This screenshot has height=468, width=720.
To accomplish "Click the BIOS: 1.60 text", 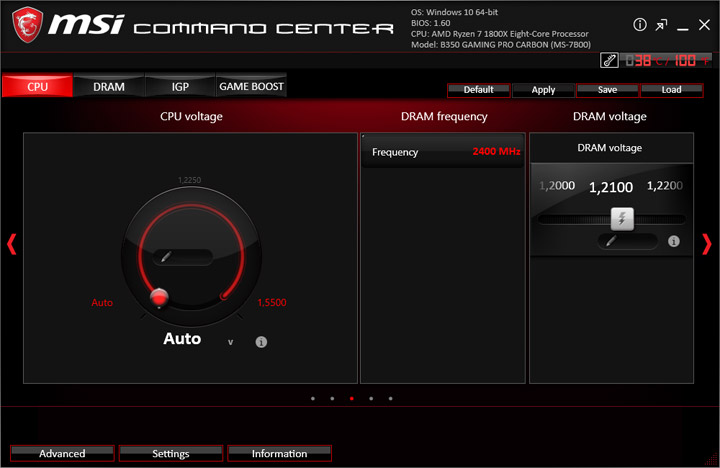I will tap(431, 23).
